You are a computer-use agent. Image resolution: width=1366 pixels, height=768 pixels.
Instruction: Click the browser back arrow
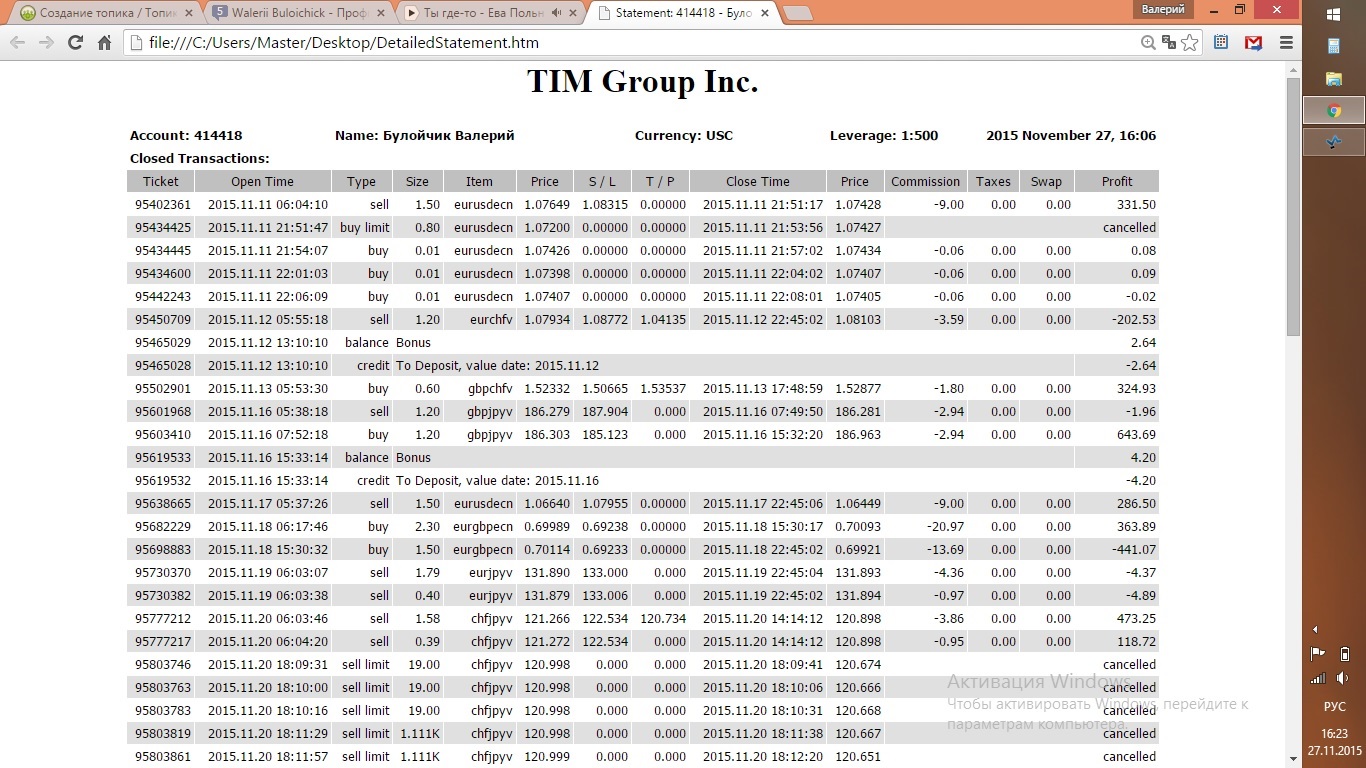[17, 43]
